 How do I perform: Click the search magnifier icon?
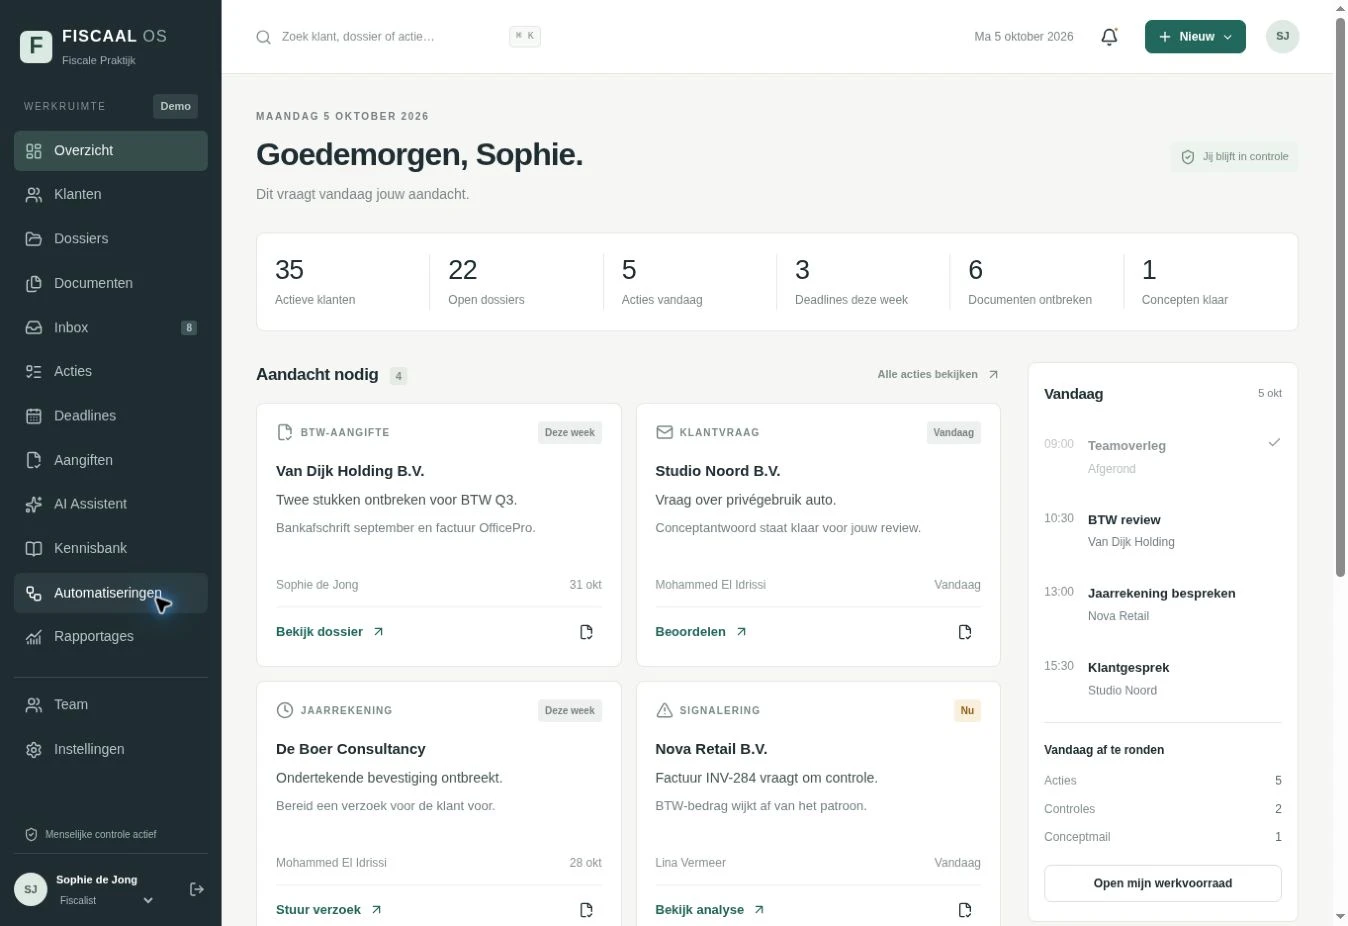pyautogui.click(x=263, y=37)
